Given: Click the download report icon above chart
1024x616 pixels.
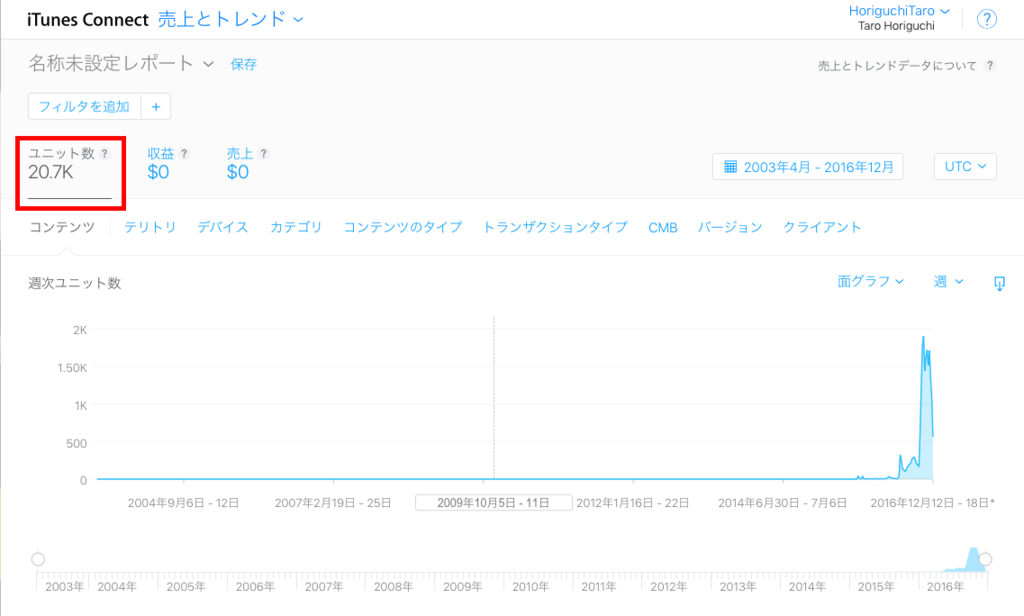Looking at the screenshot, I should tap(999, 283).
